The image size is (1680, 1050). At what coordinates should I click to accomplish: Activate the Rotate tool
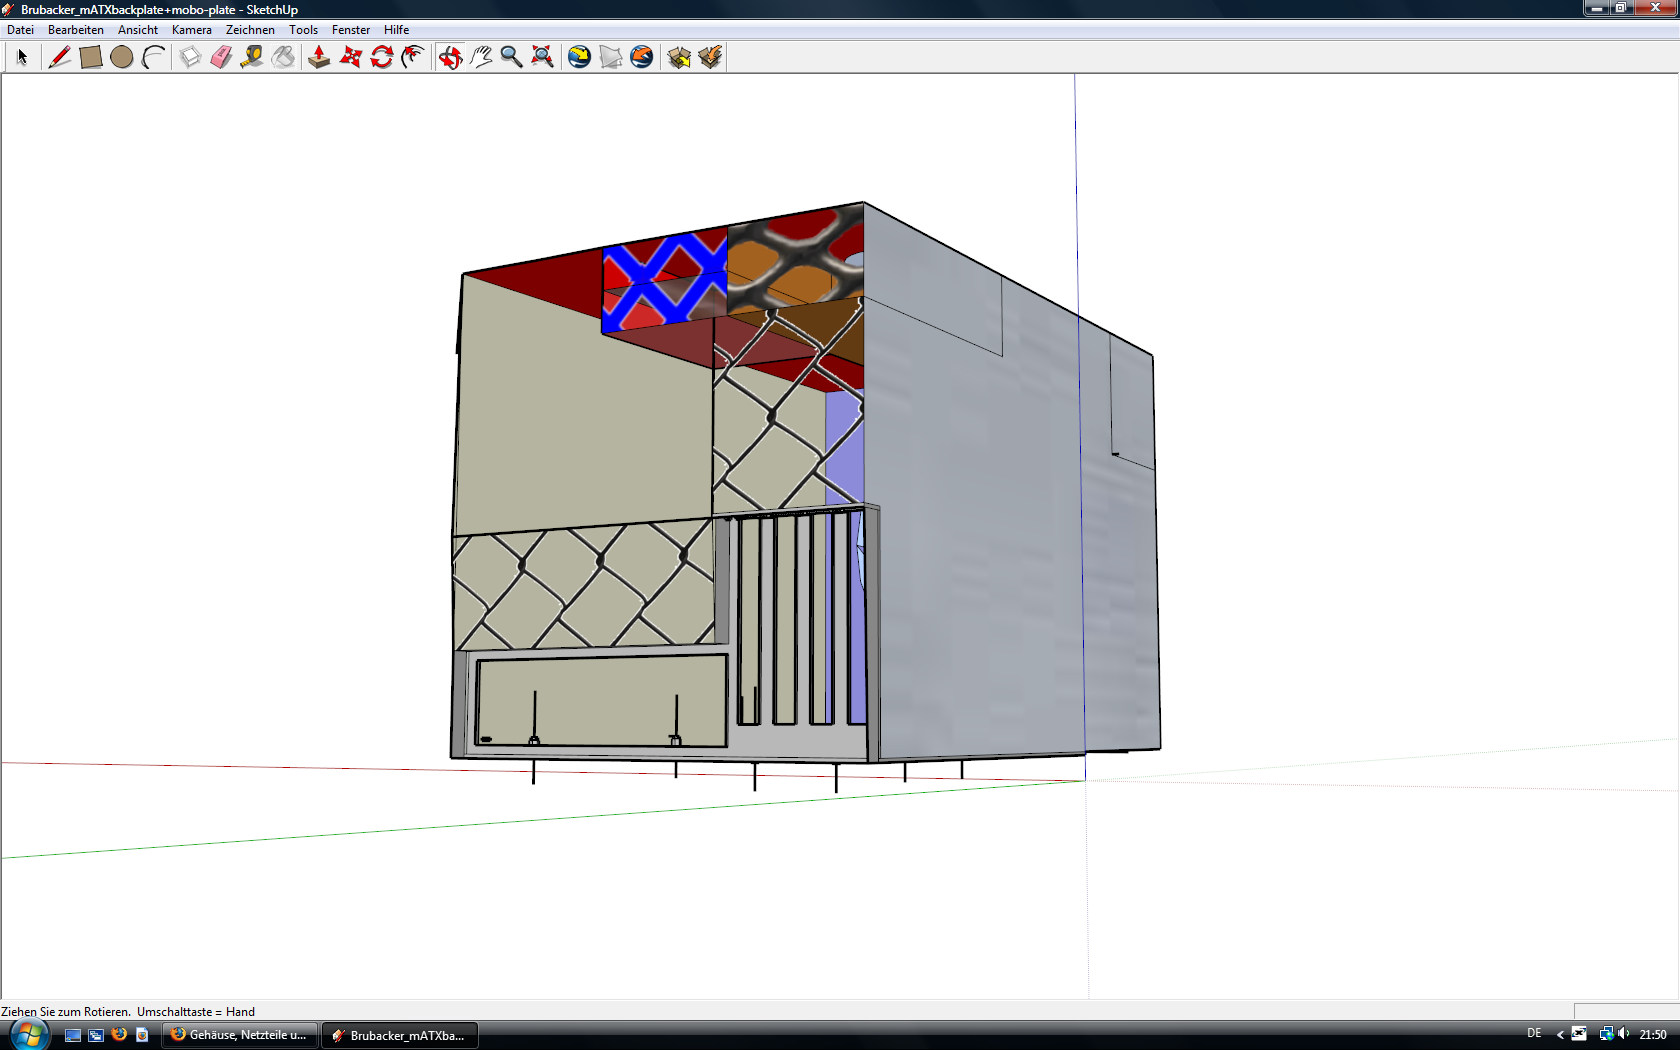click(x=381, y=57)
